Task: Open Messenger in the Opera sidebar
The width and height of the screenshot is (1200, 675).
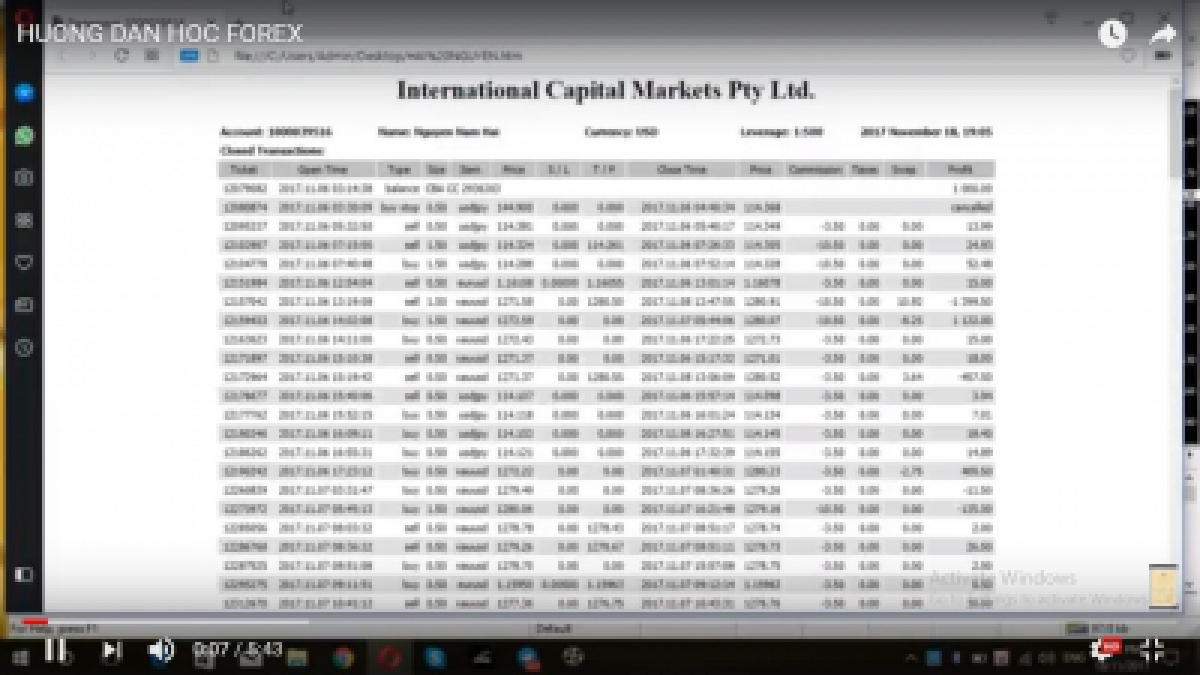Action: pos(24,92)
